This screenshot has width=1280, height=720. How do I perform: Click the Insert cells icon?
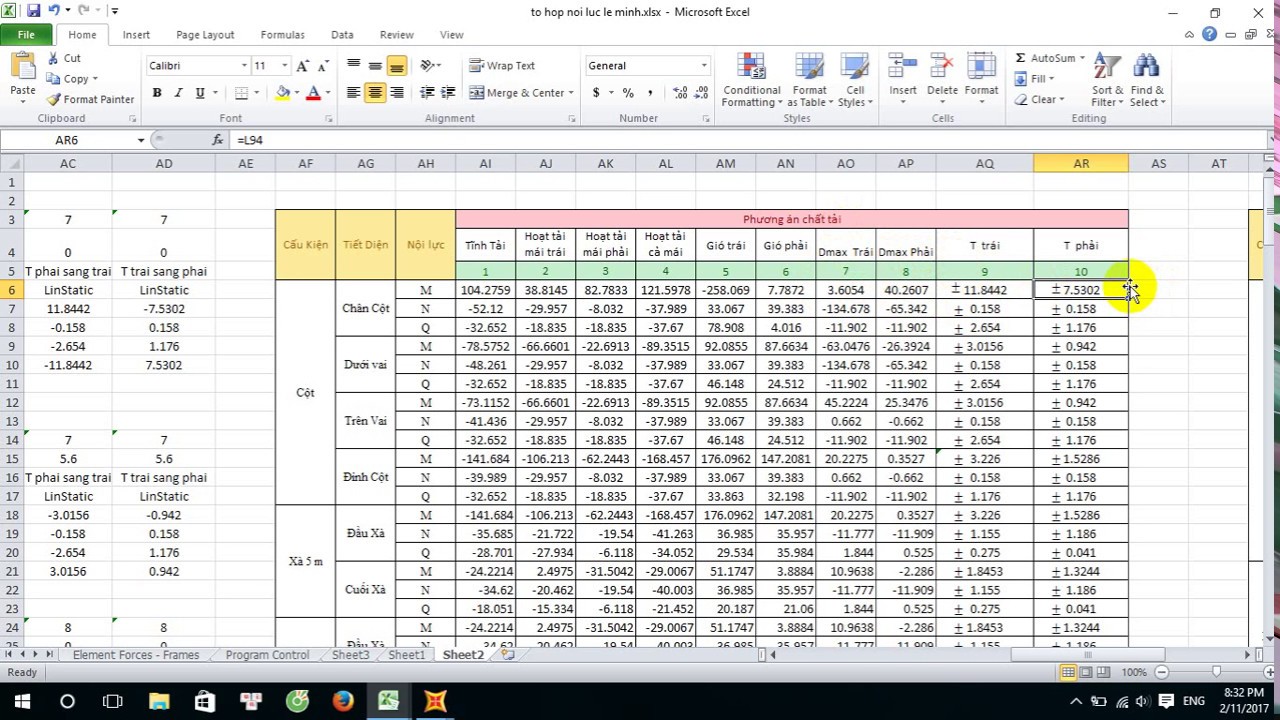point(903,68)
